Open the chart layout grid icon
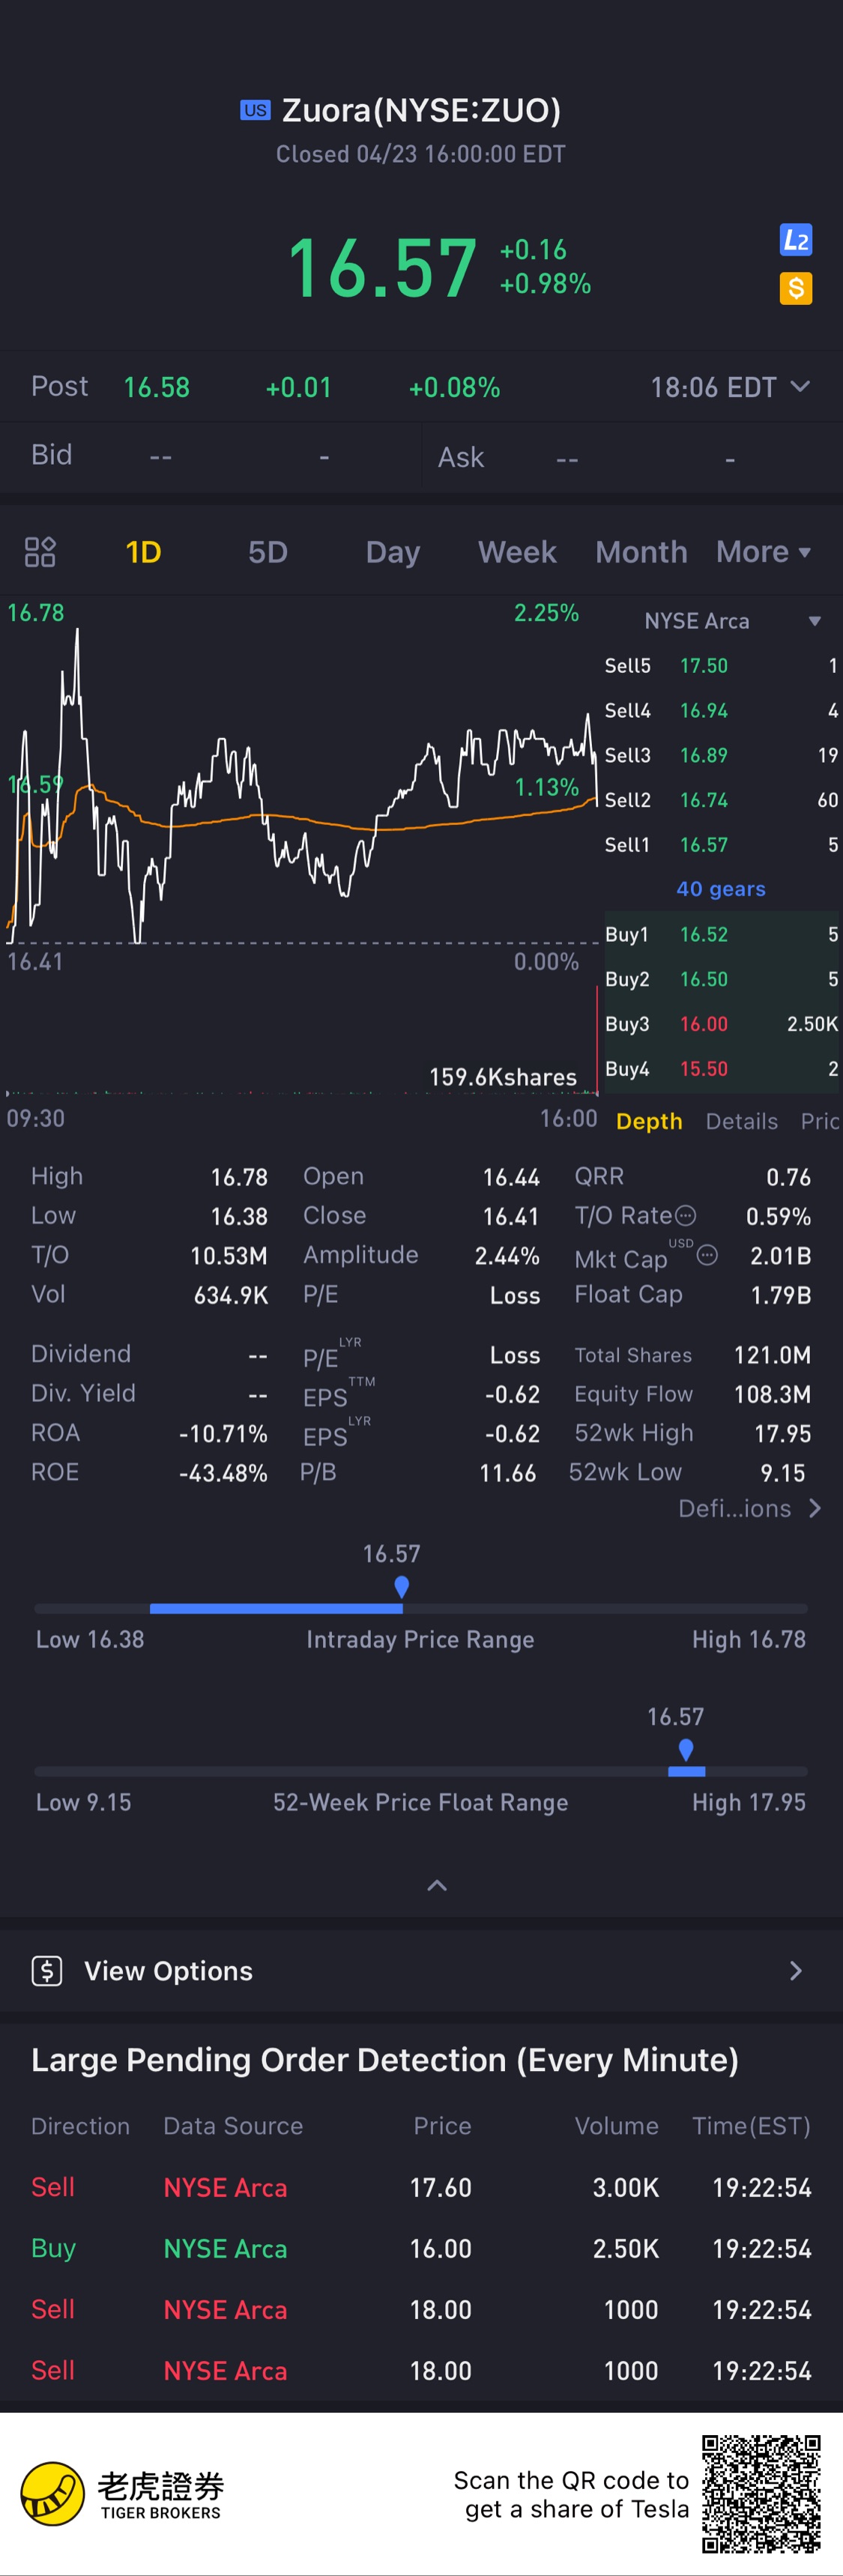This screenshot has width=843, height=2576. point(40,552)
